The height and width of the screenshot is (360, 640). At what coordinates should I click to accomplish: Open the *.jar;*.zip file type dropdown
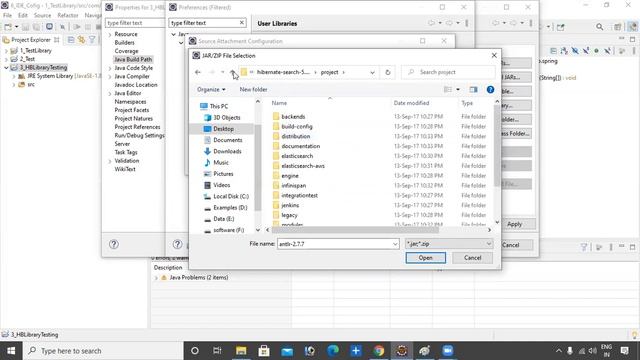pyautogui.click(x=449, y=244)
